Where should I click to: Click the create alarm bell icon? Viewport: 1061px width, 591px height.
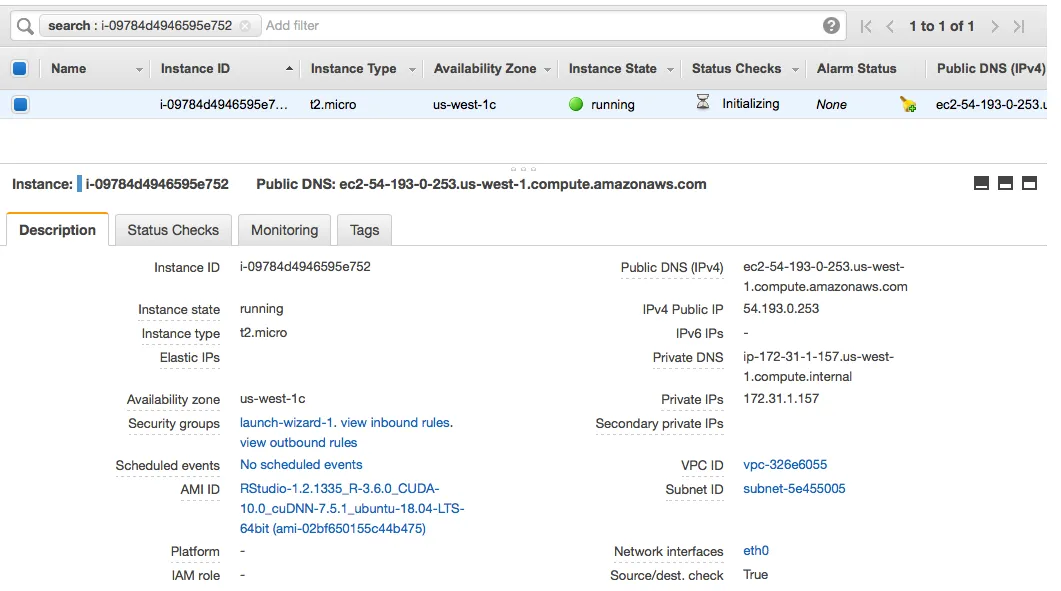(907, 104)
